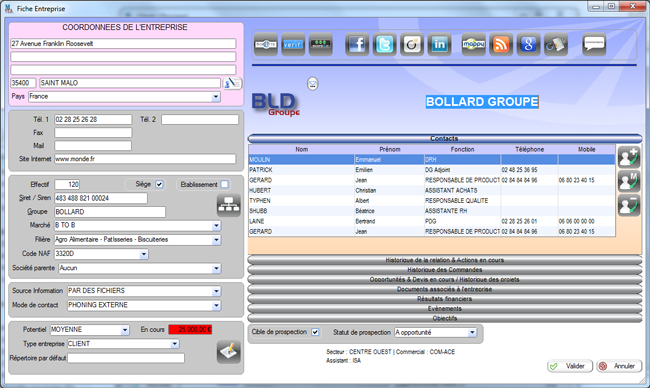Open the Societe.com lookup icon

266,44
